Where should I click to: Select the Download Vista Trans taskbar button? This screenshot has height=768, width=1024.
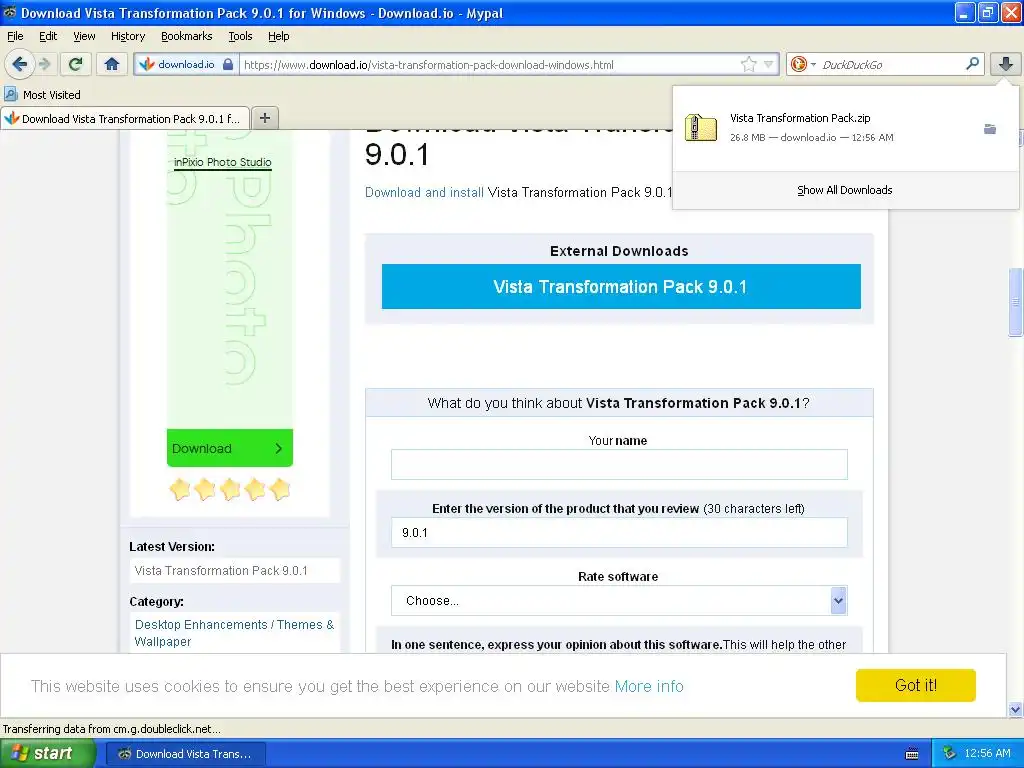tap(185, 754)
